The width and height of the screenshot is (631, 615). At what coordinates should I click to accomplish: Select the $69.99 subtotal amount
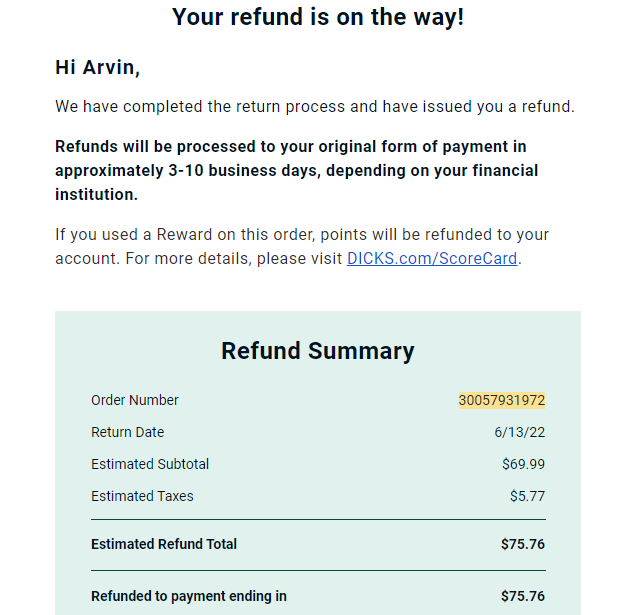tap(523, 464)
